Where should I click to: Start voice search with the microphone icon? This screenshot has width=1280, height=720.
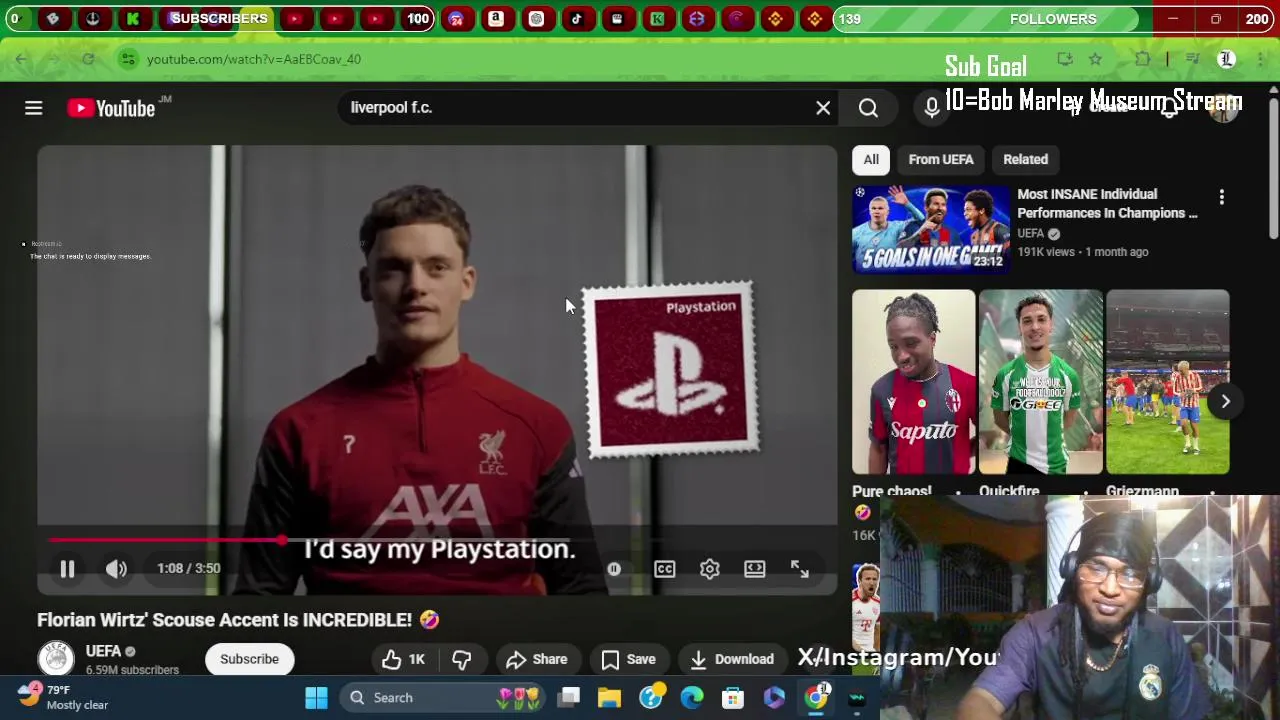point(932,107)
